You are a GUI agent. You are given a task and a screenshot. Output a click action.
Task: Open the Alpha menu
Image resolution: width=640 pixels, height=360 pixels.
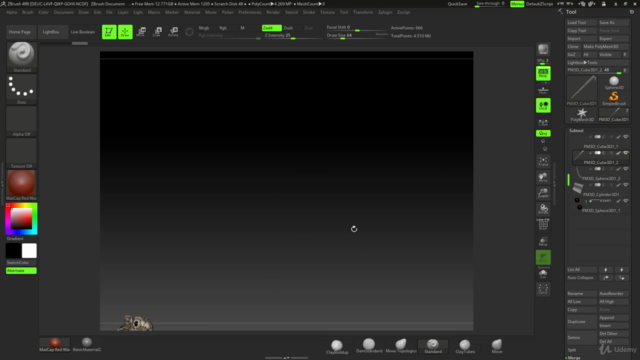pos(11,12)
